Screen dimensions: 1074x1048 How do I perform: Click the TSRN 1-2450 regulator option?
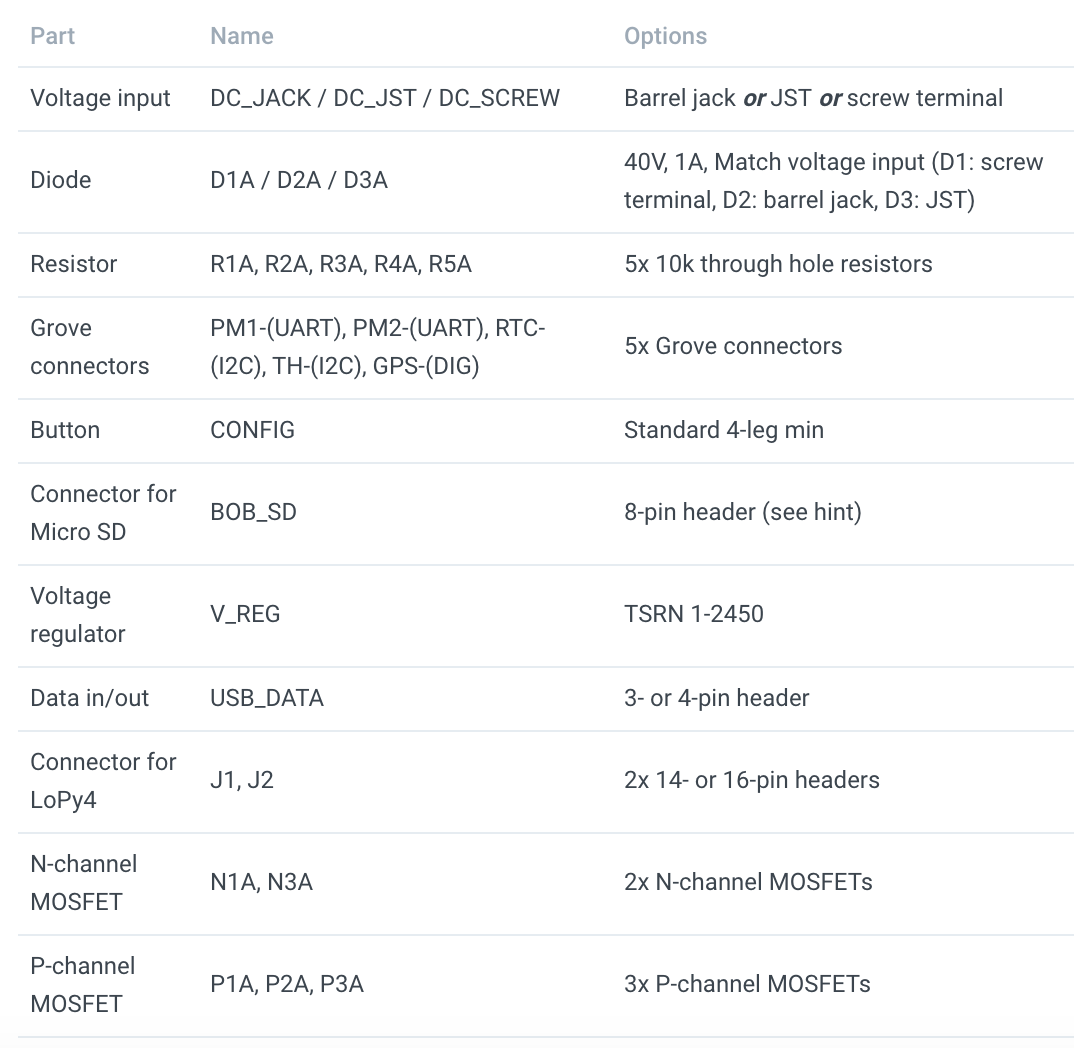(694, 614)
